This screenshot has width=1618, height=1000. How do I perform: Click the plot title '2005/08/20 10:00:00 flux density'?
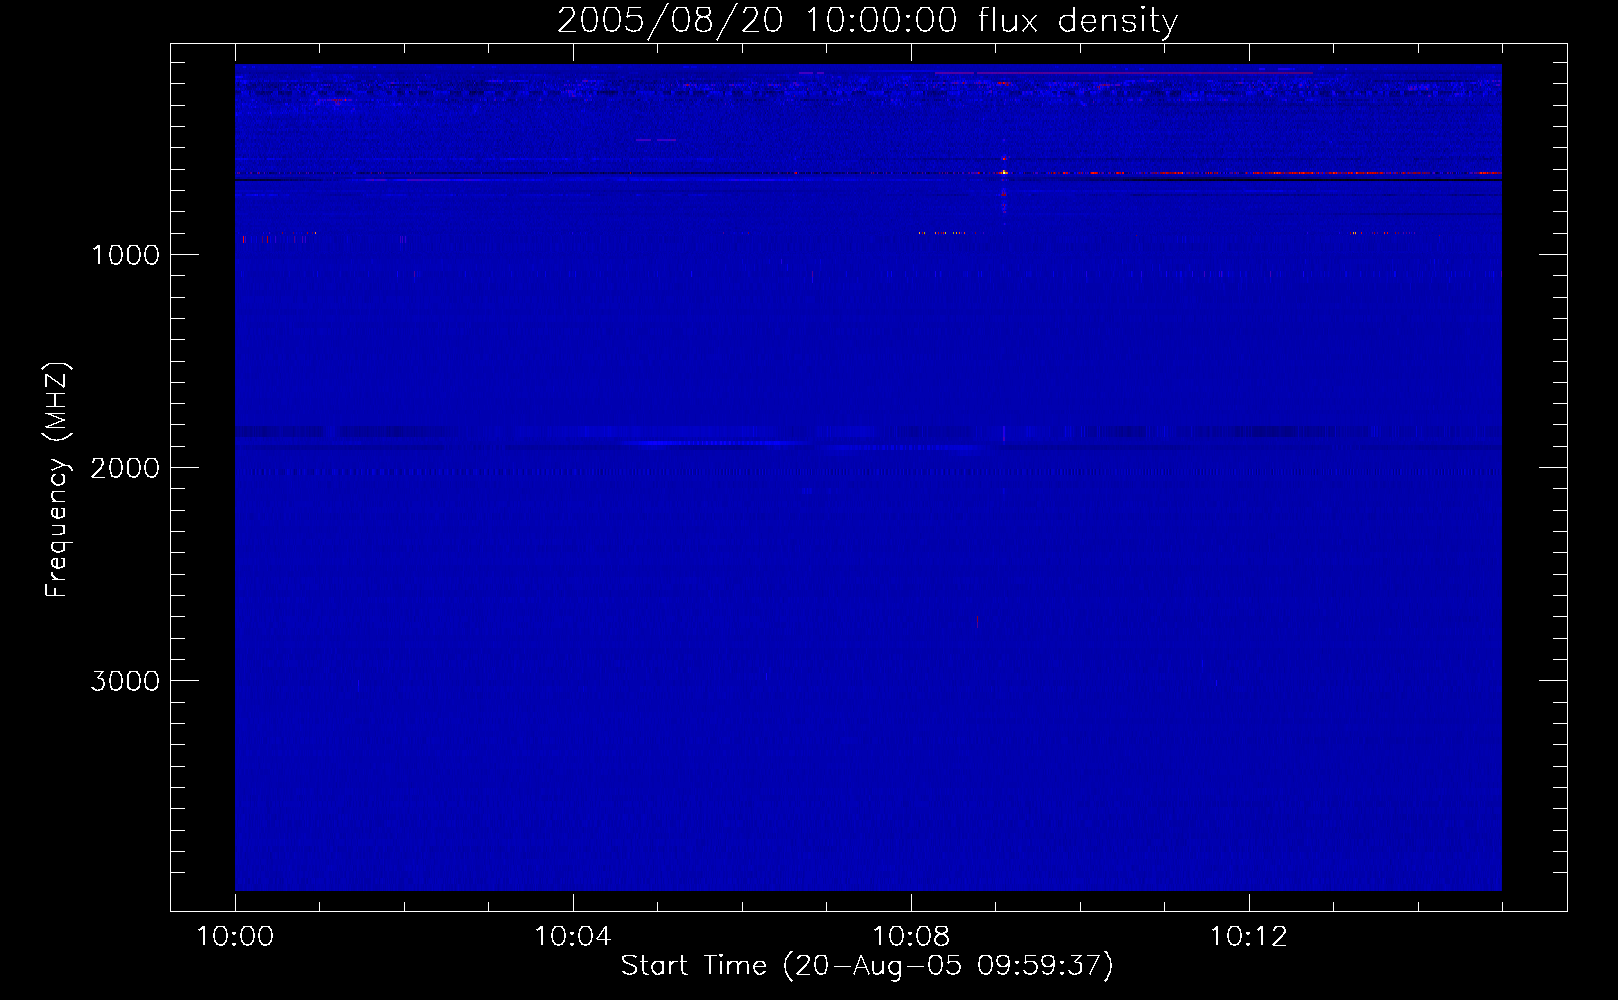[x=867, y=21]
